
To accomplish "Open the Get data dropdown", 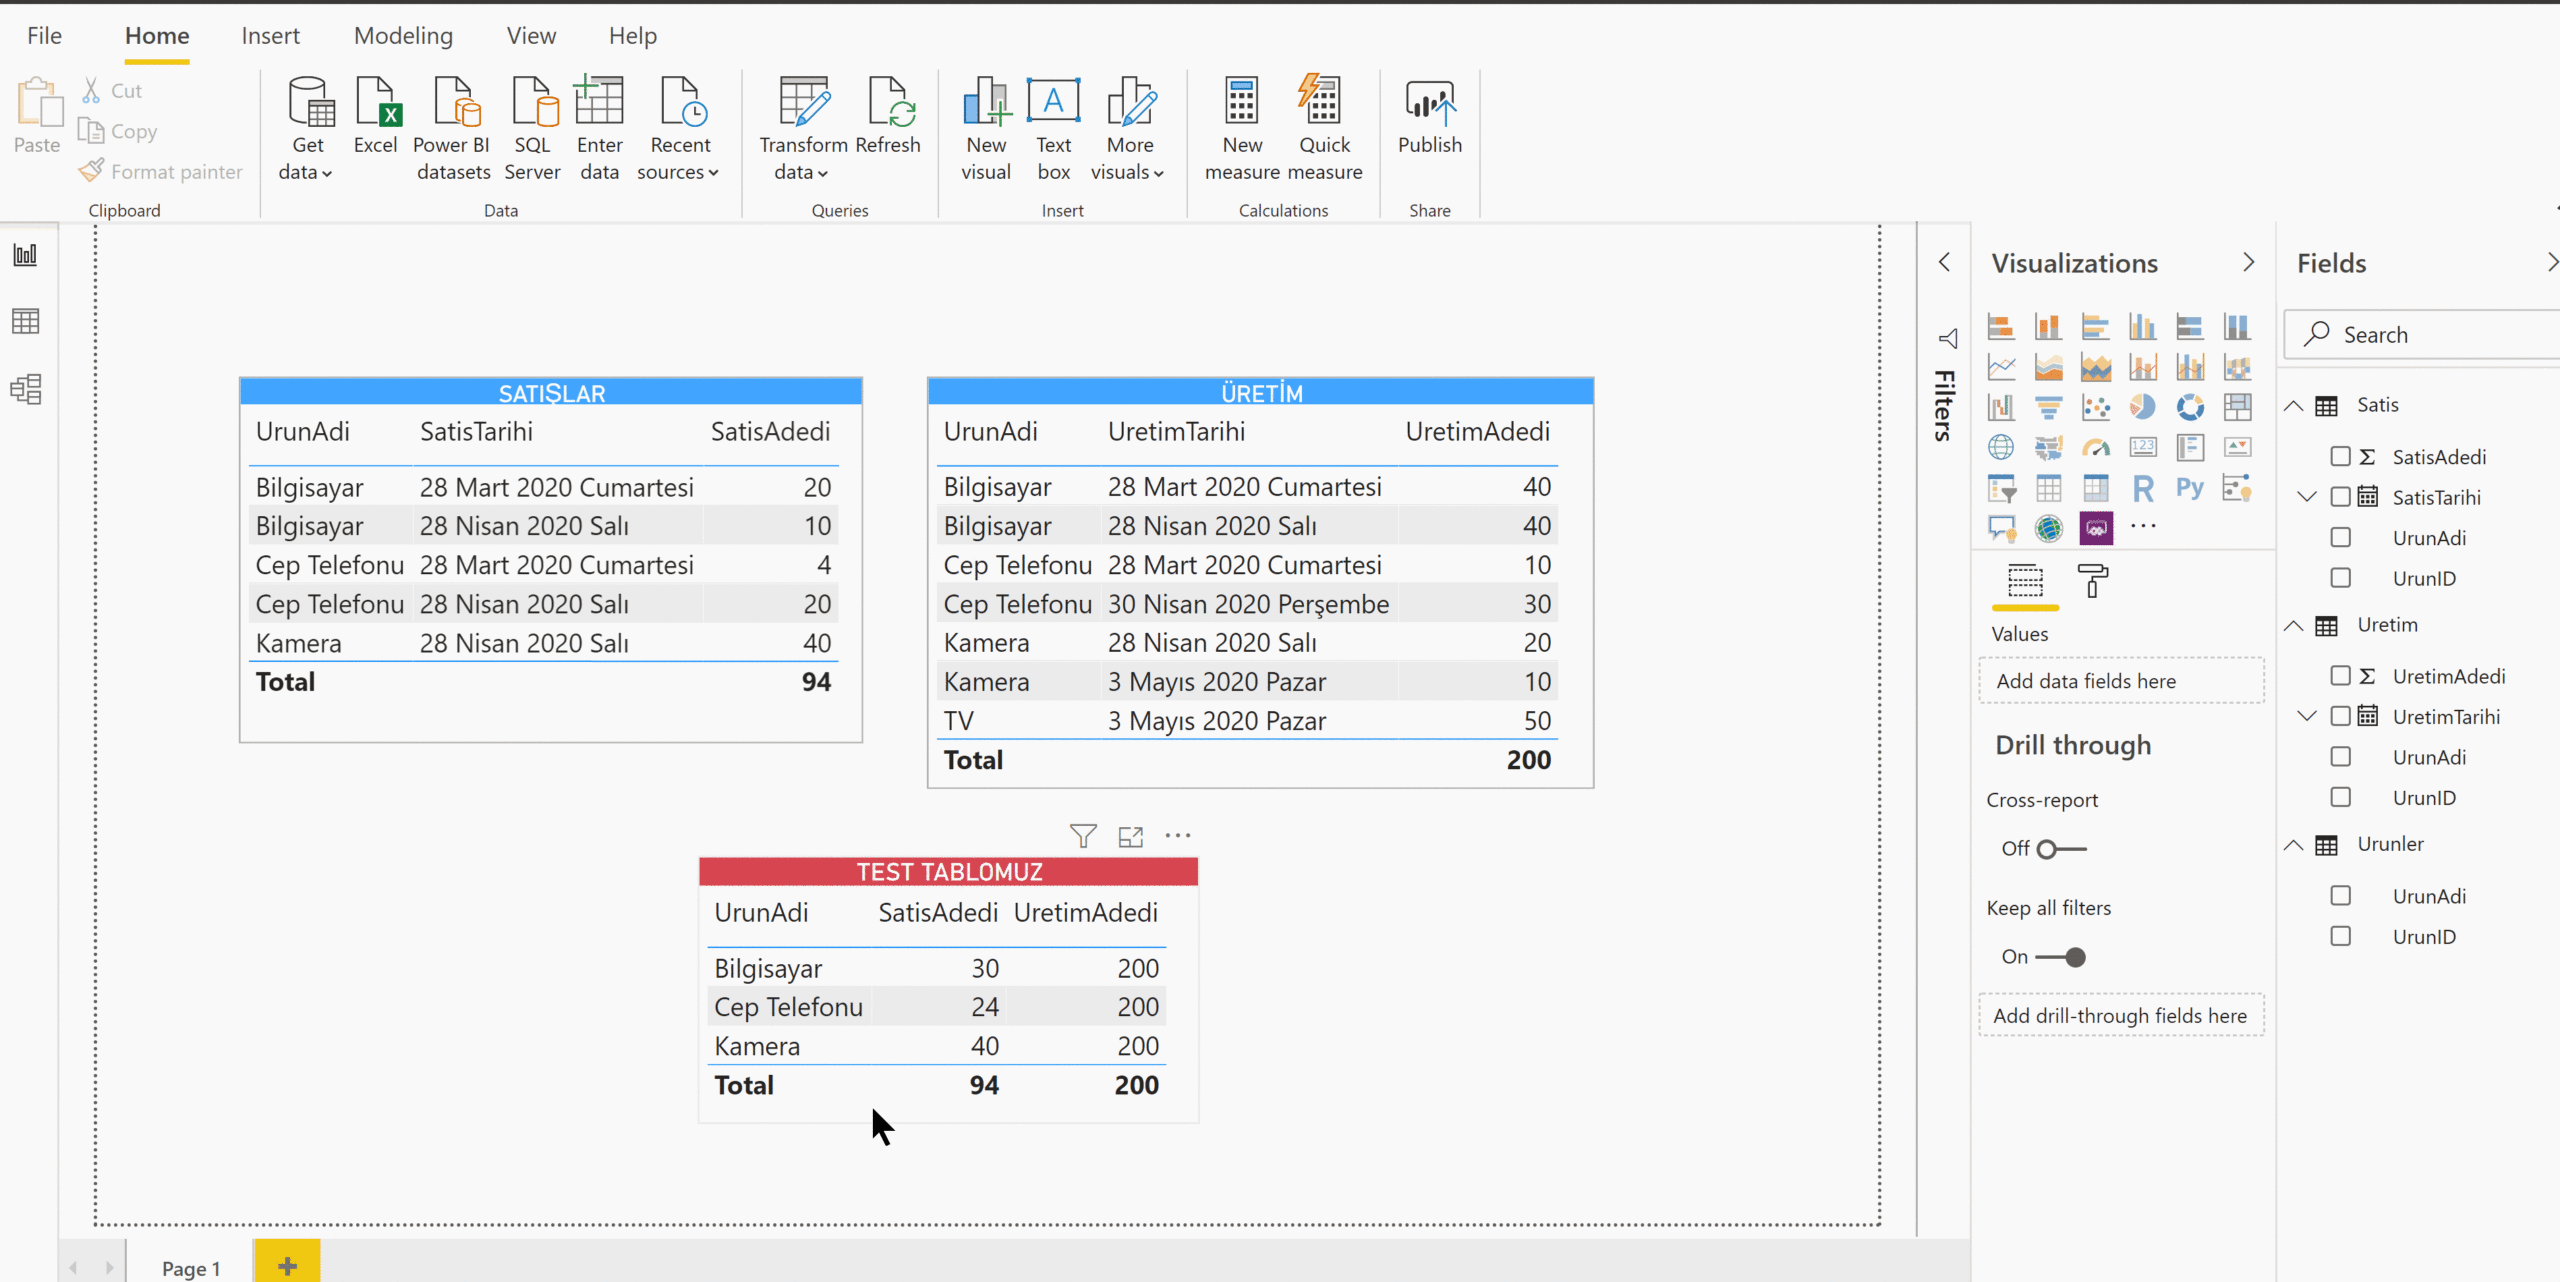I will 307,128.
